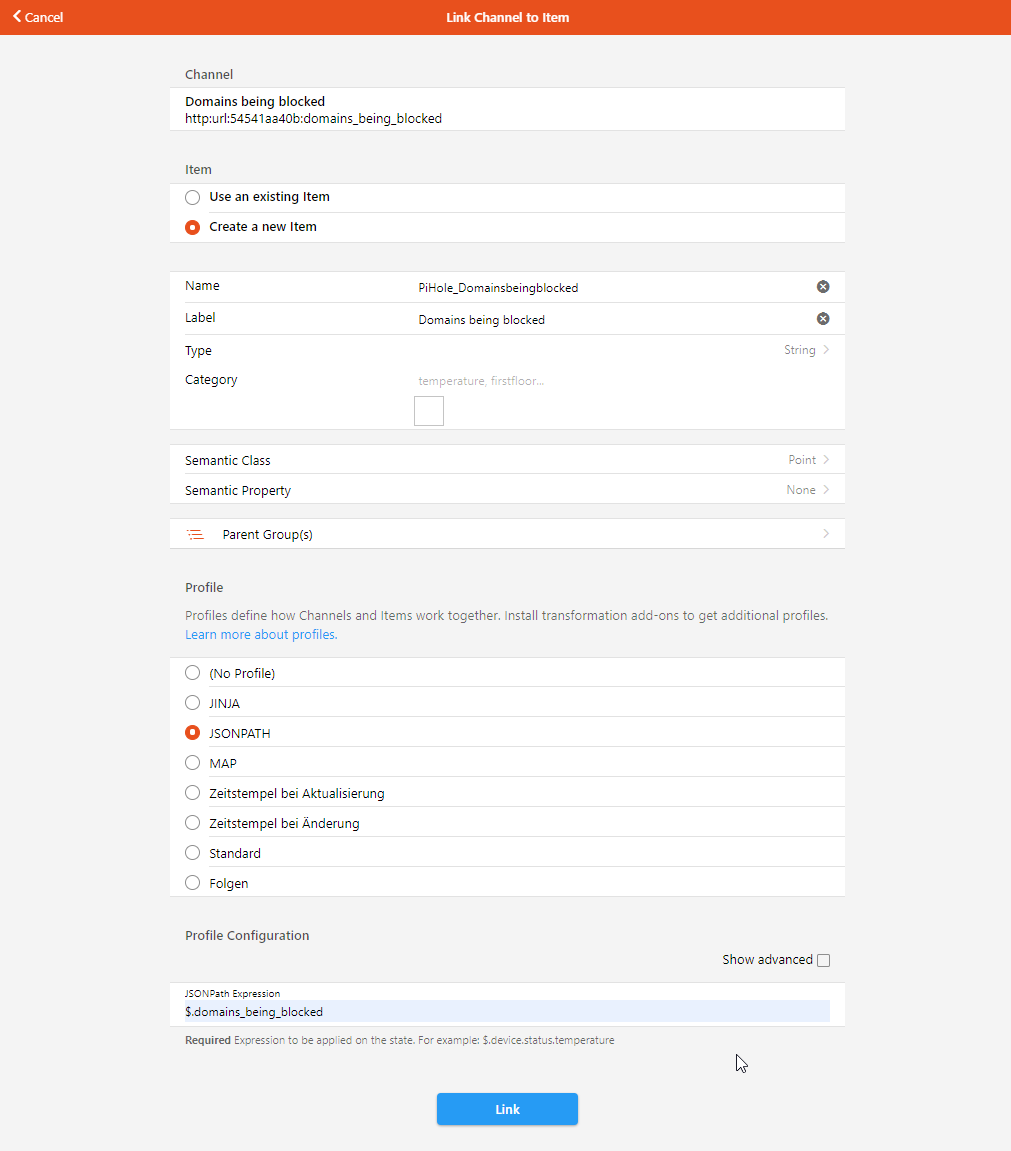Click the back arrow next to Cancel
The width and height of the screenshot is (1011, 1151).
pos(17,17)
